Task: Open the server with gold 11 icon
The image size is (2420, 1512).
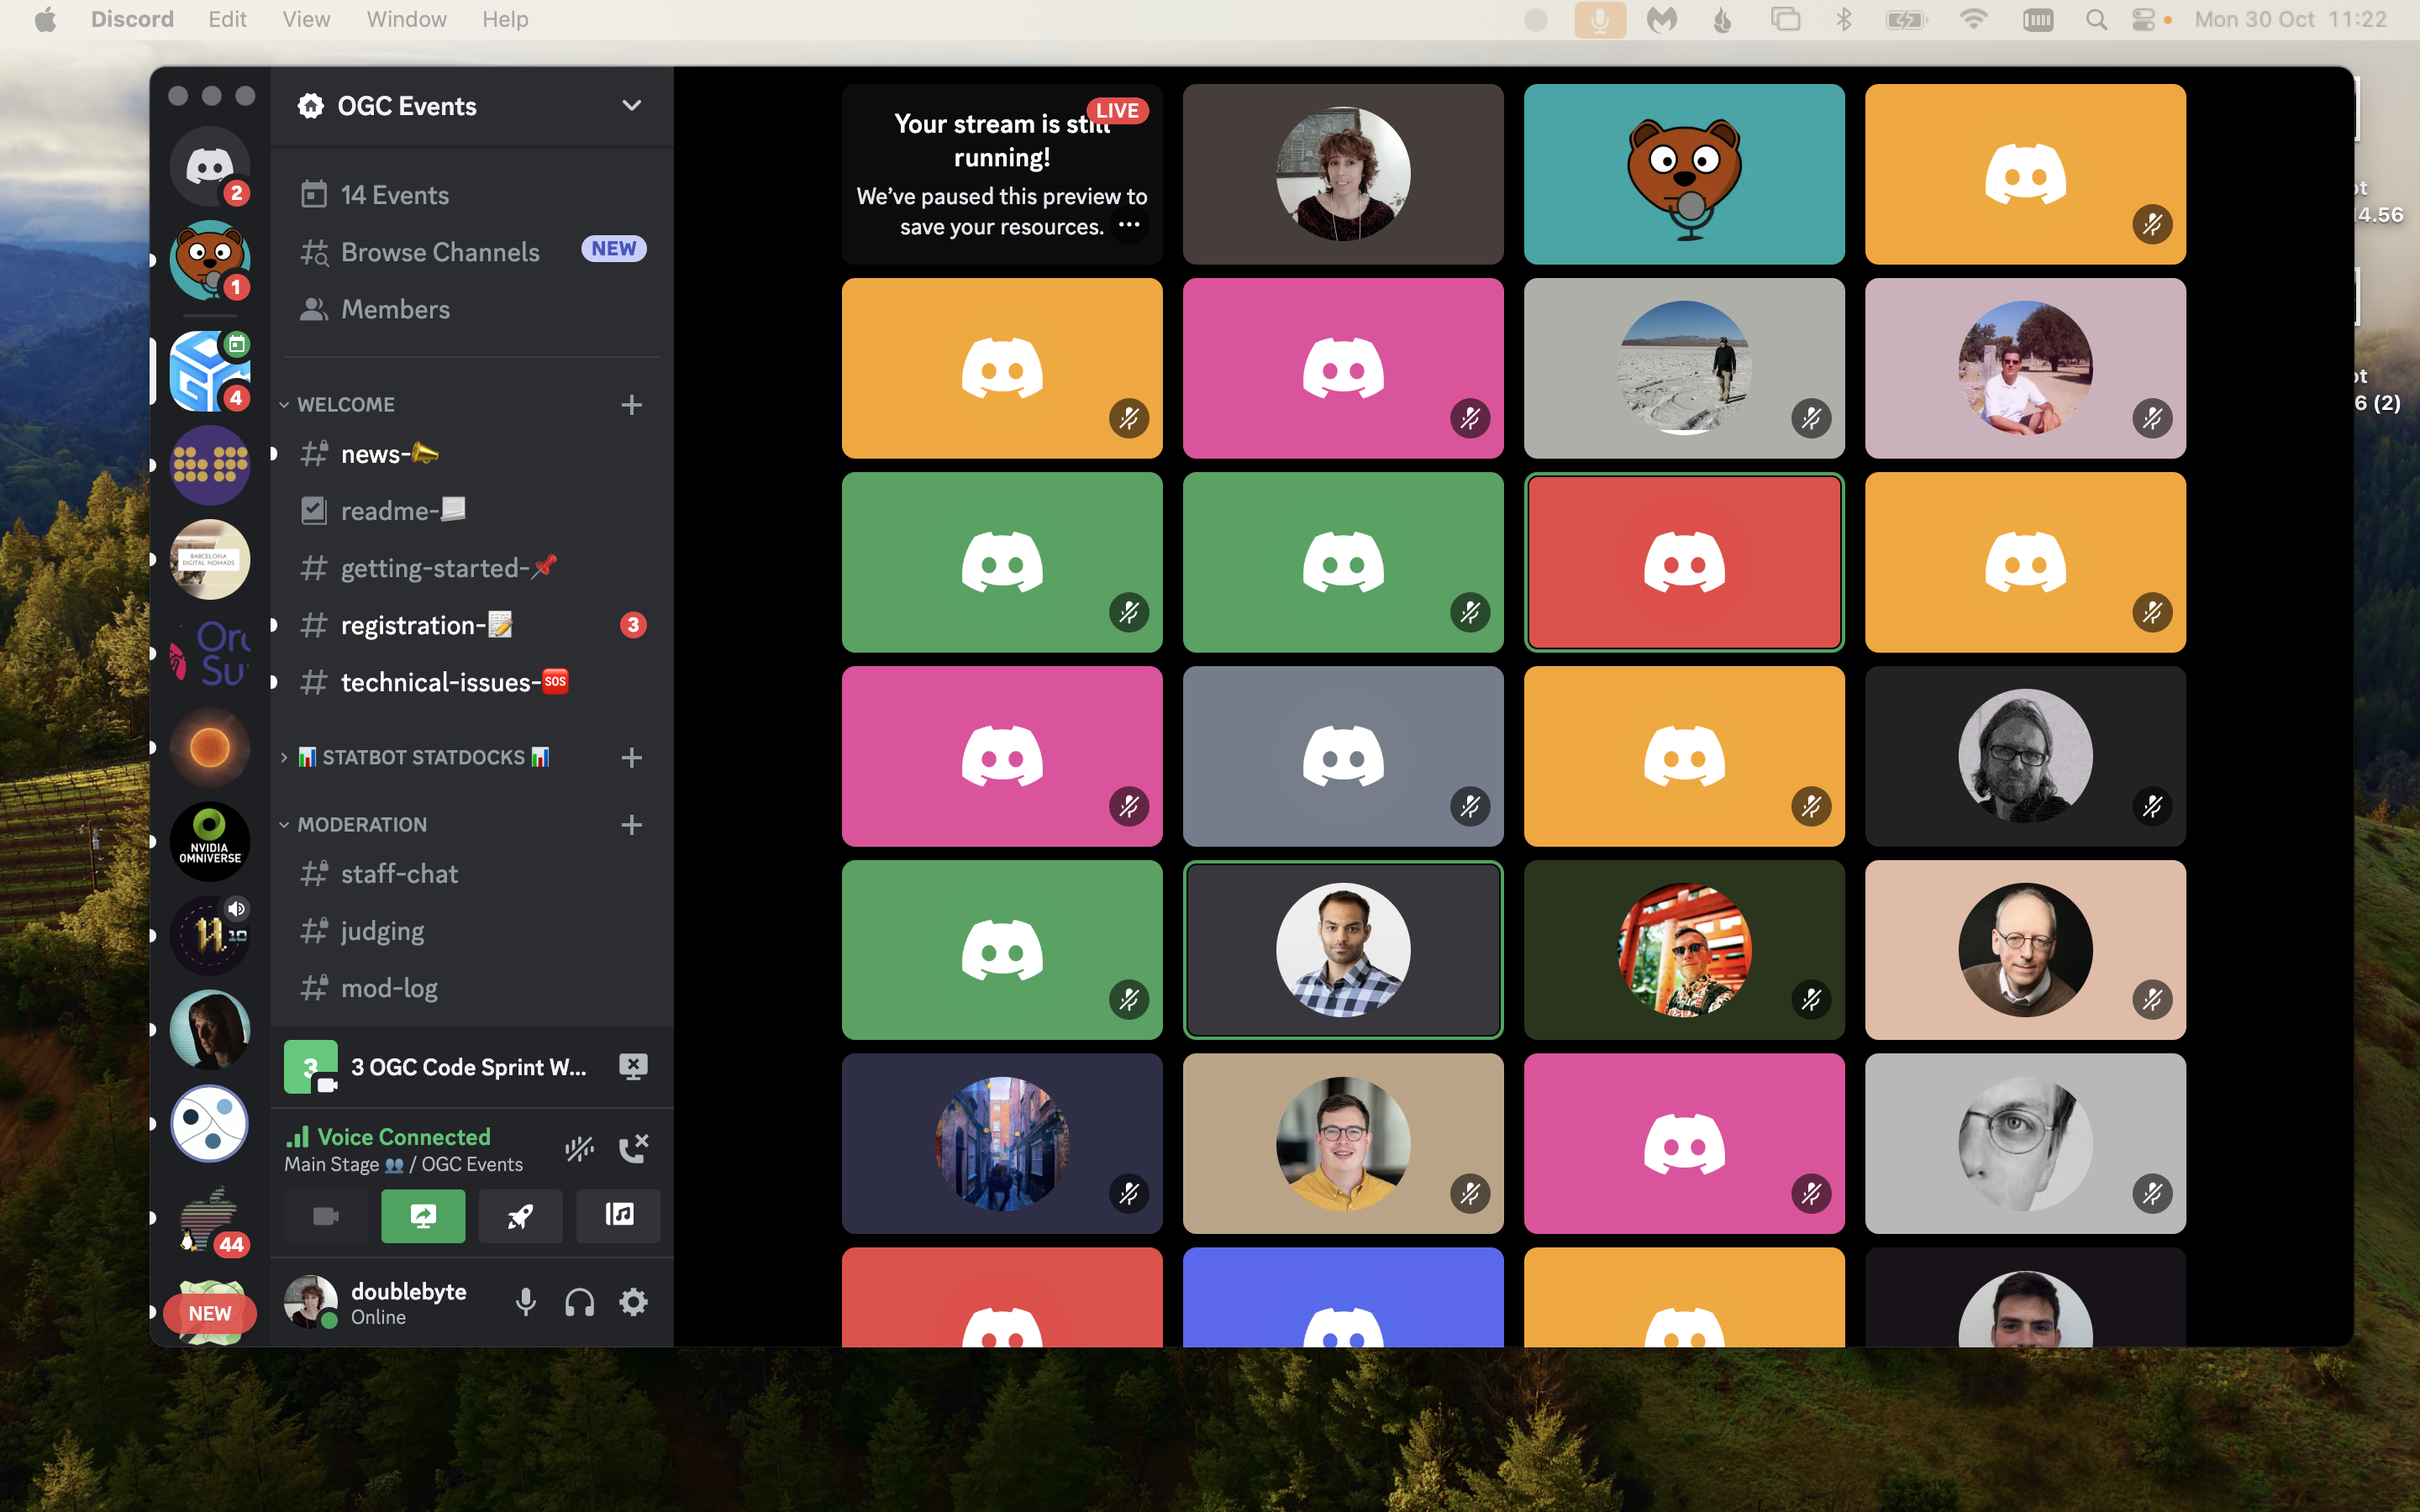Action: [209, 935]
